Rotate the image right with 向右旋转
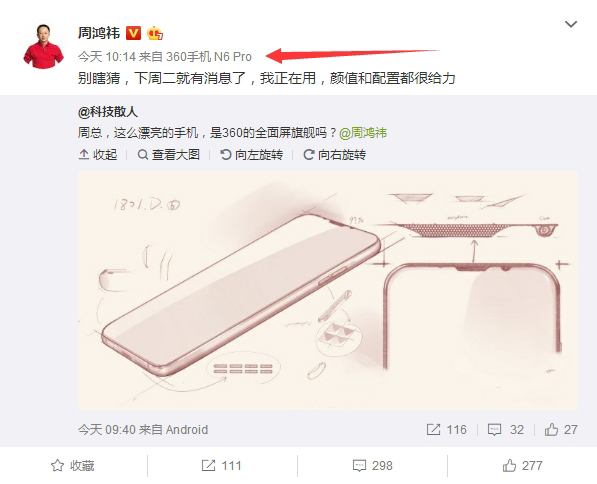 click(x=335, y=155)
